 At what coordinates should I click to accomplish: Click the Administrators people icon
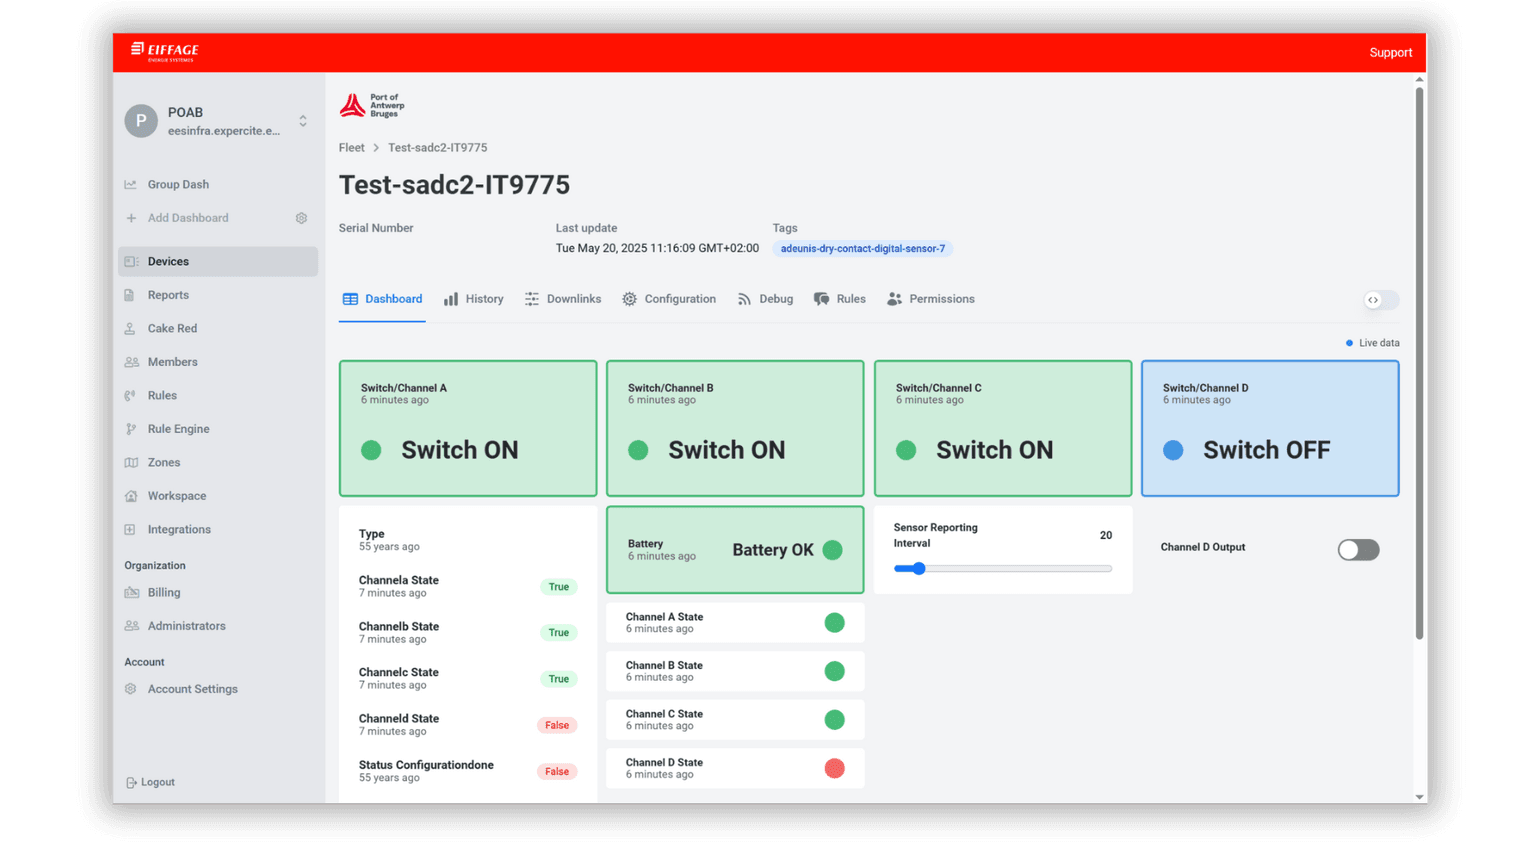(x=131, y=626)
